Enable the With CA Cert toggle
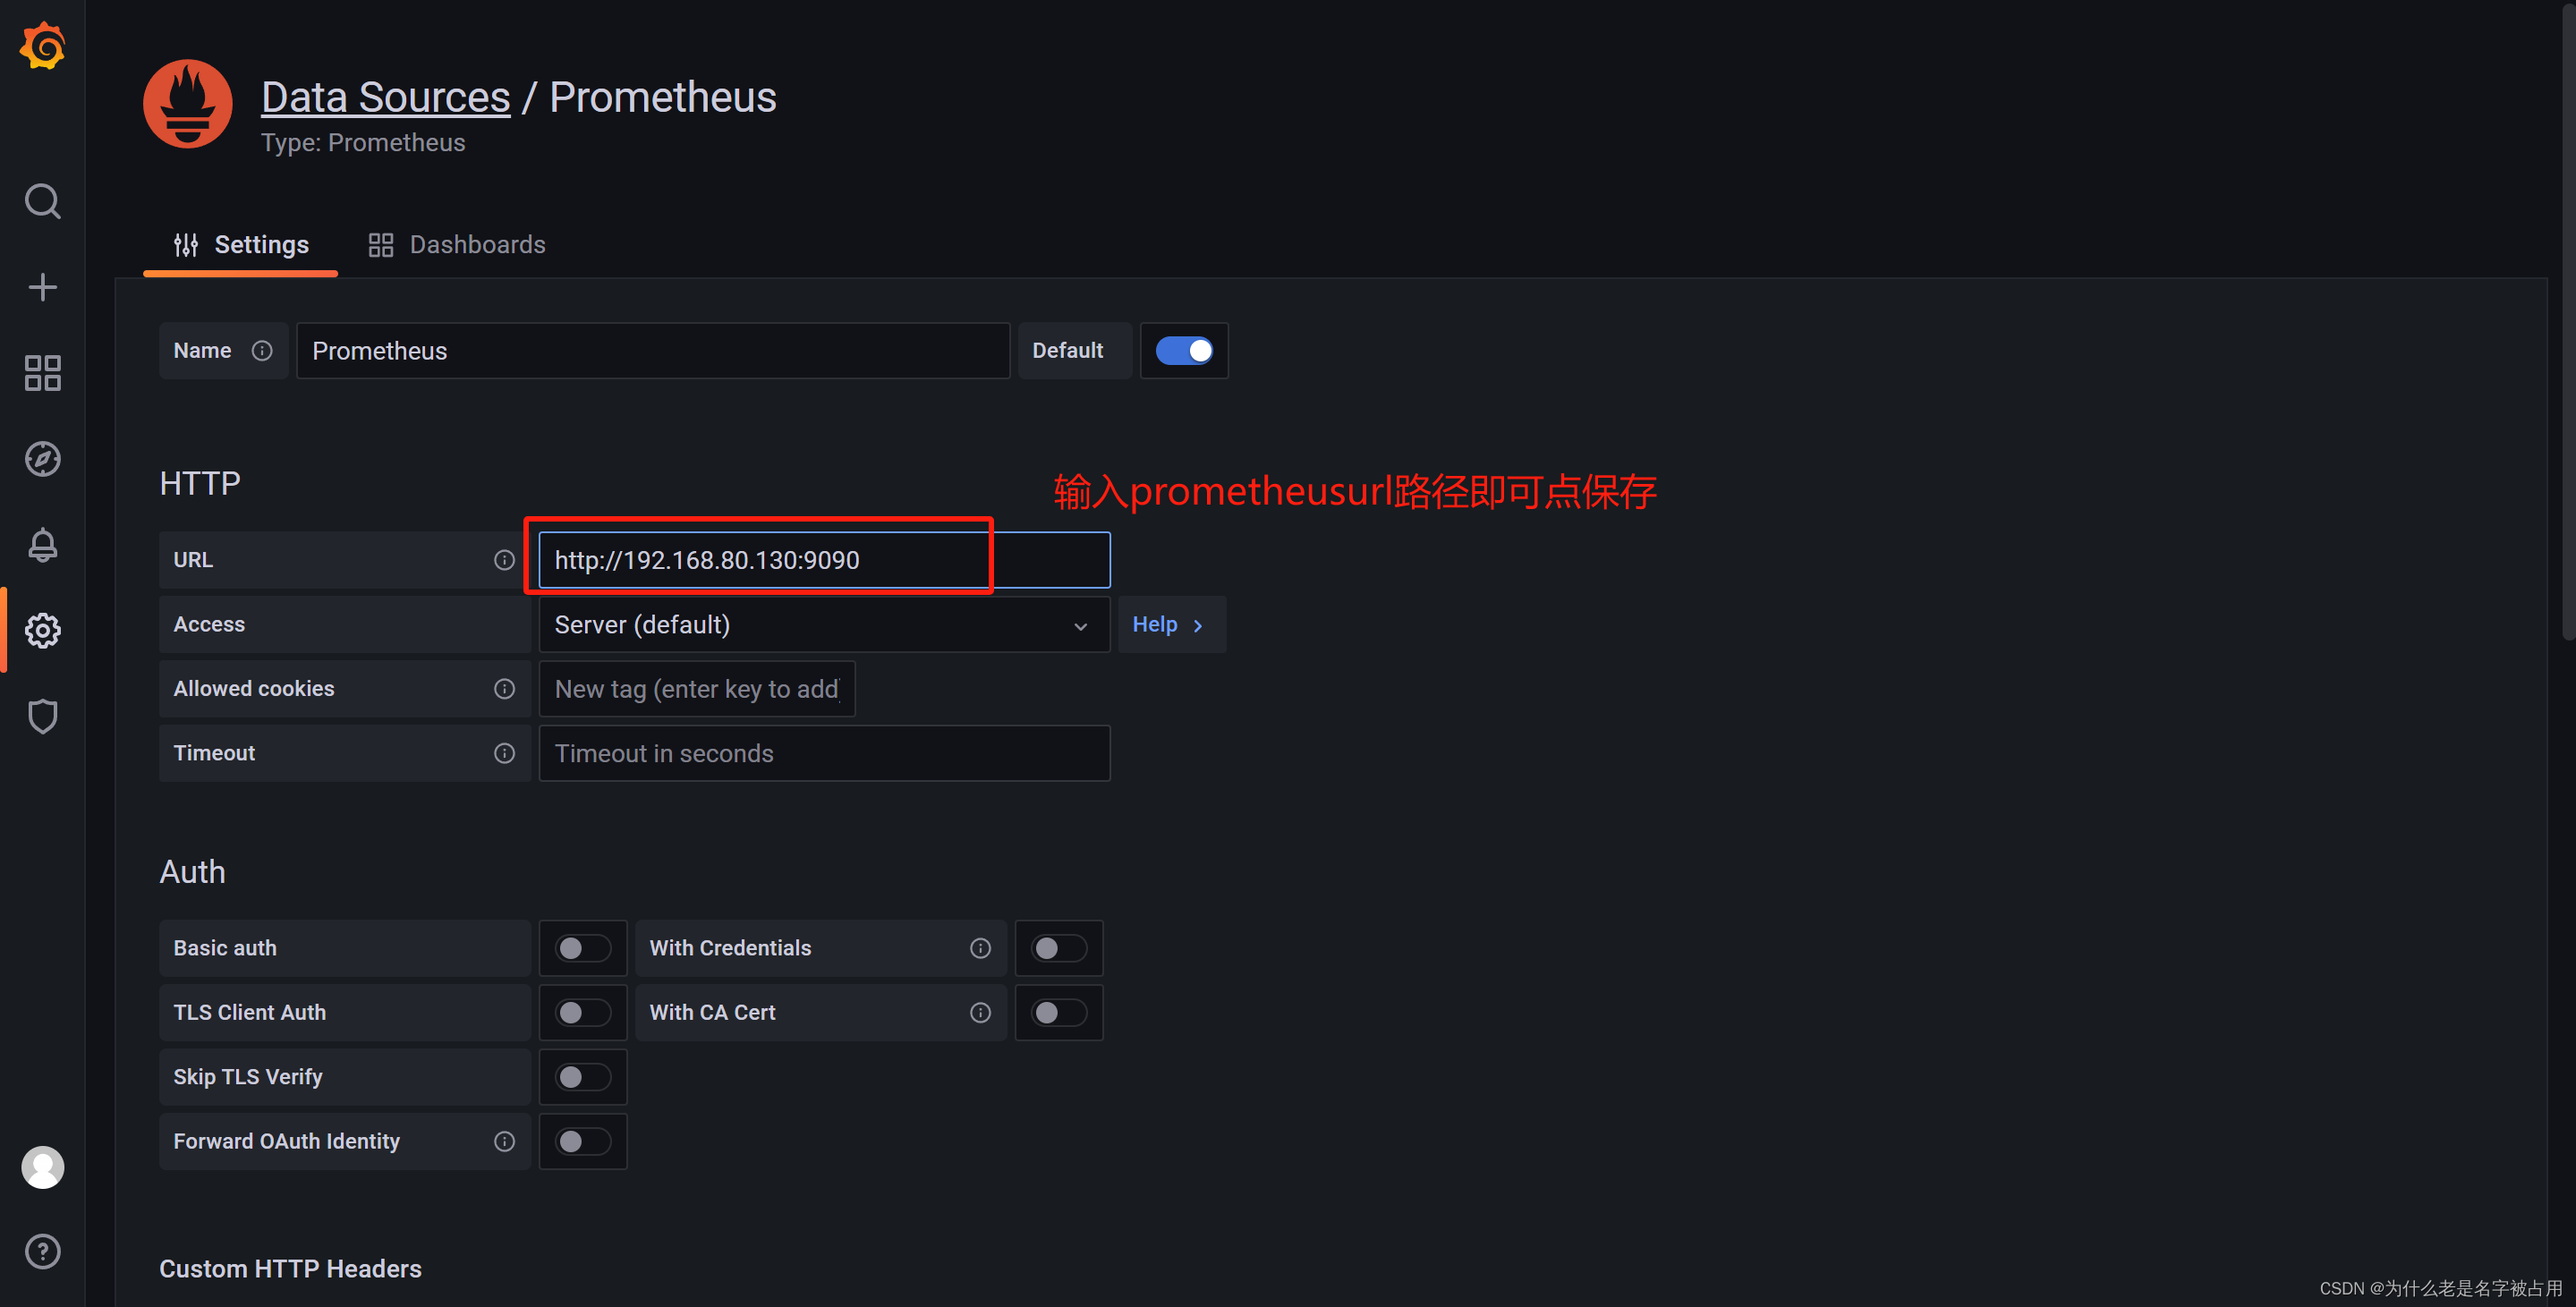 coord(1059,1012)
